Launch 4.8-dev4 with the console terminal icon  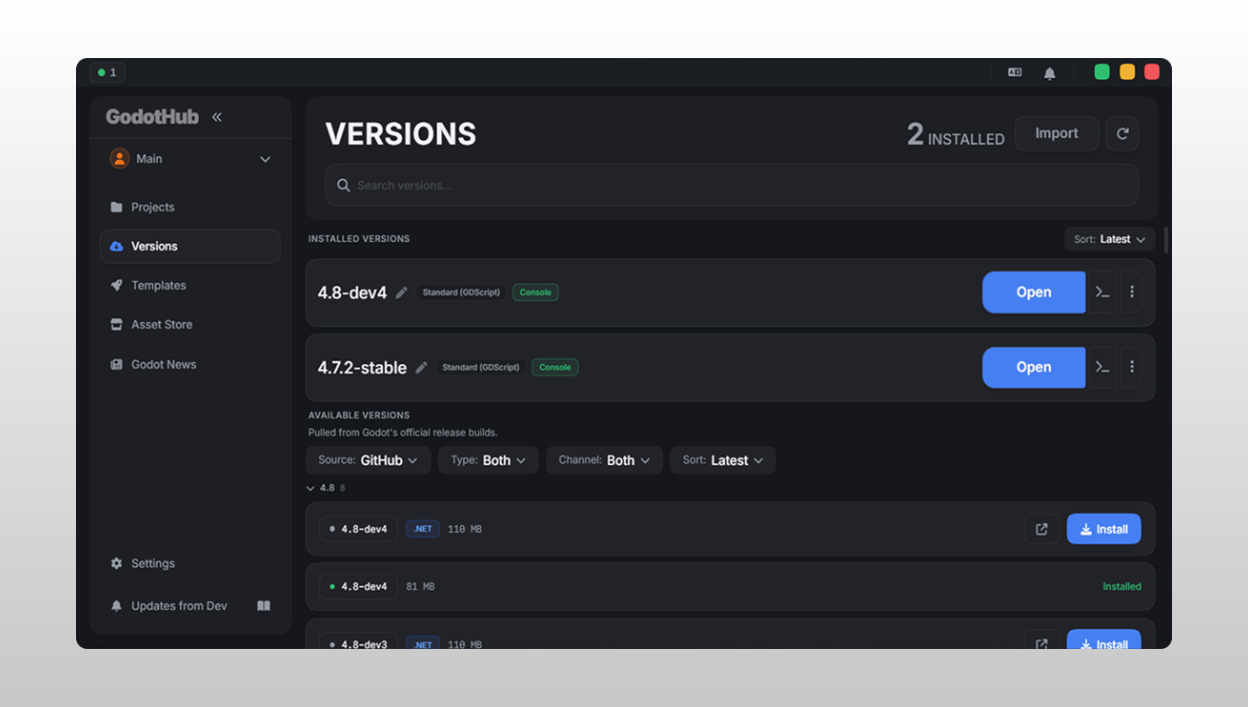point(1103,292)
